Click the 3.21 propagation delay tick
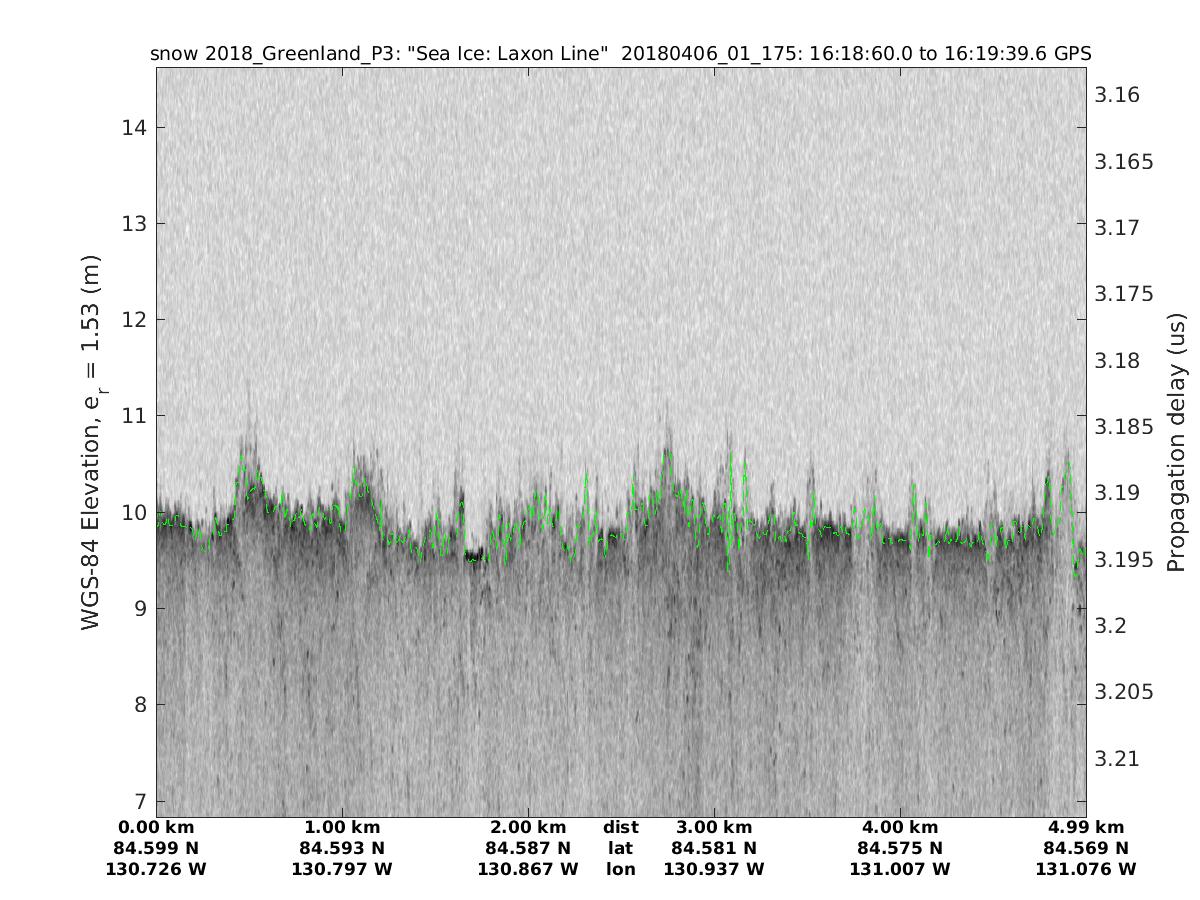Image resolution: width=1200 pixels, height=900 pixels. 1117,759
